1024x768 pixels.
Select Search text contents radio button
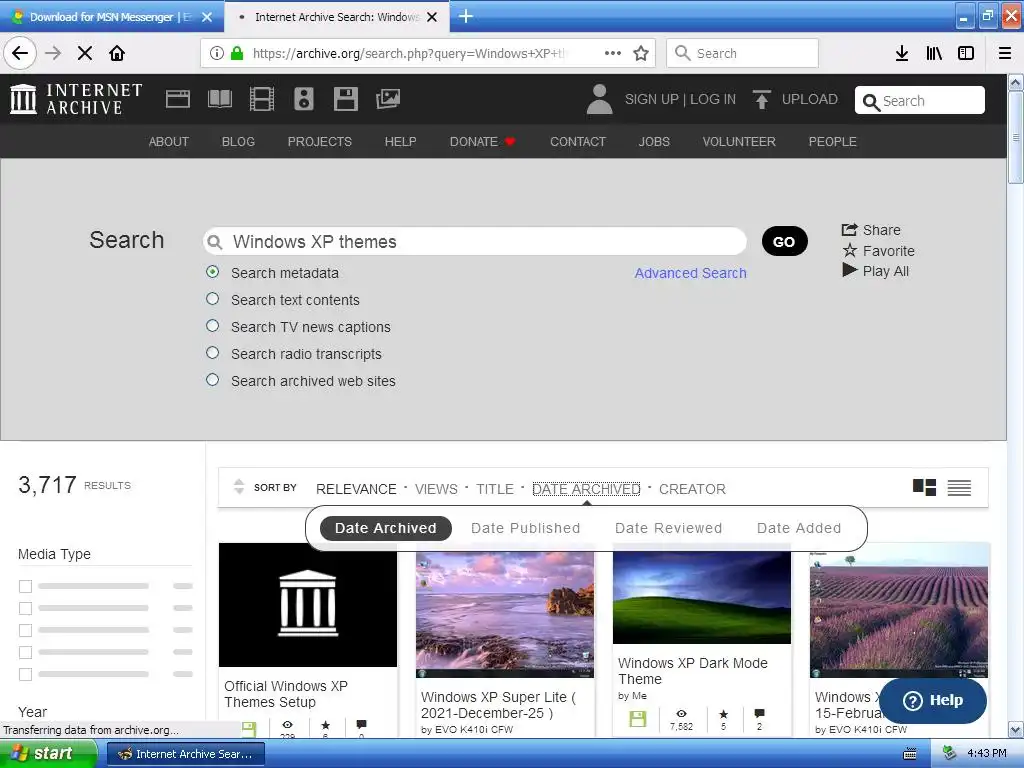212,298
